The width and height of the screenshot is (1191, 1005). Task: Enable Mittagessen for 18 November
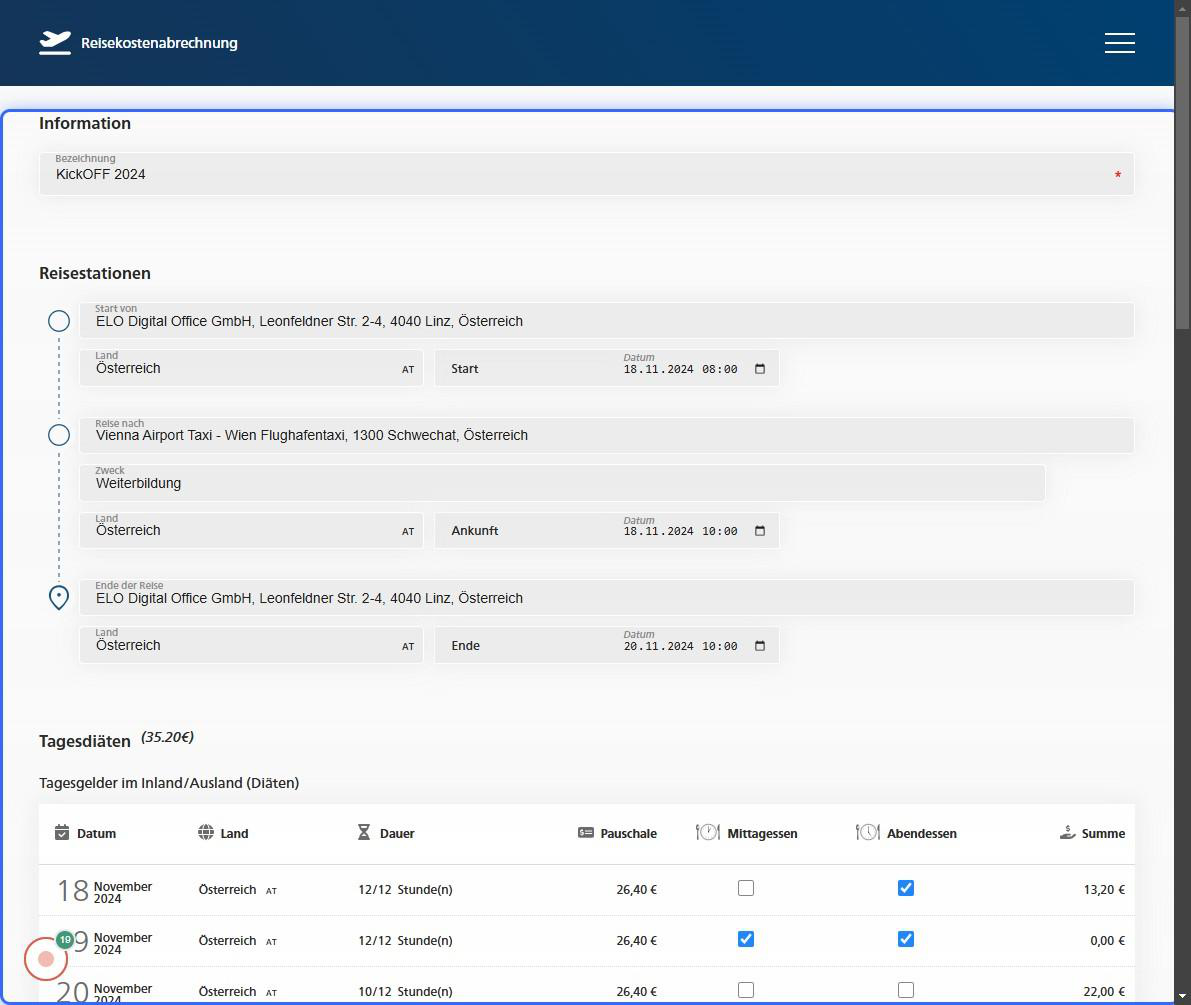point(746,888)
